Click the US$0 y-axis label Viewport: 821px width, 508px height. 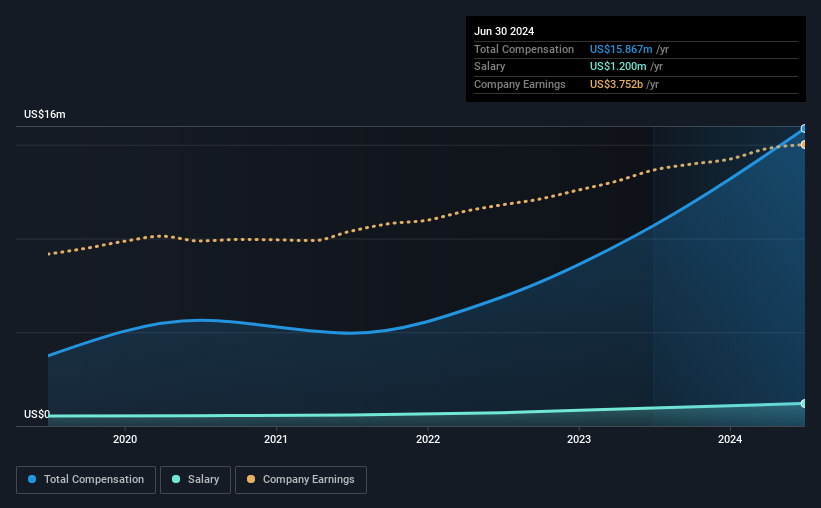coord(37,414)
